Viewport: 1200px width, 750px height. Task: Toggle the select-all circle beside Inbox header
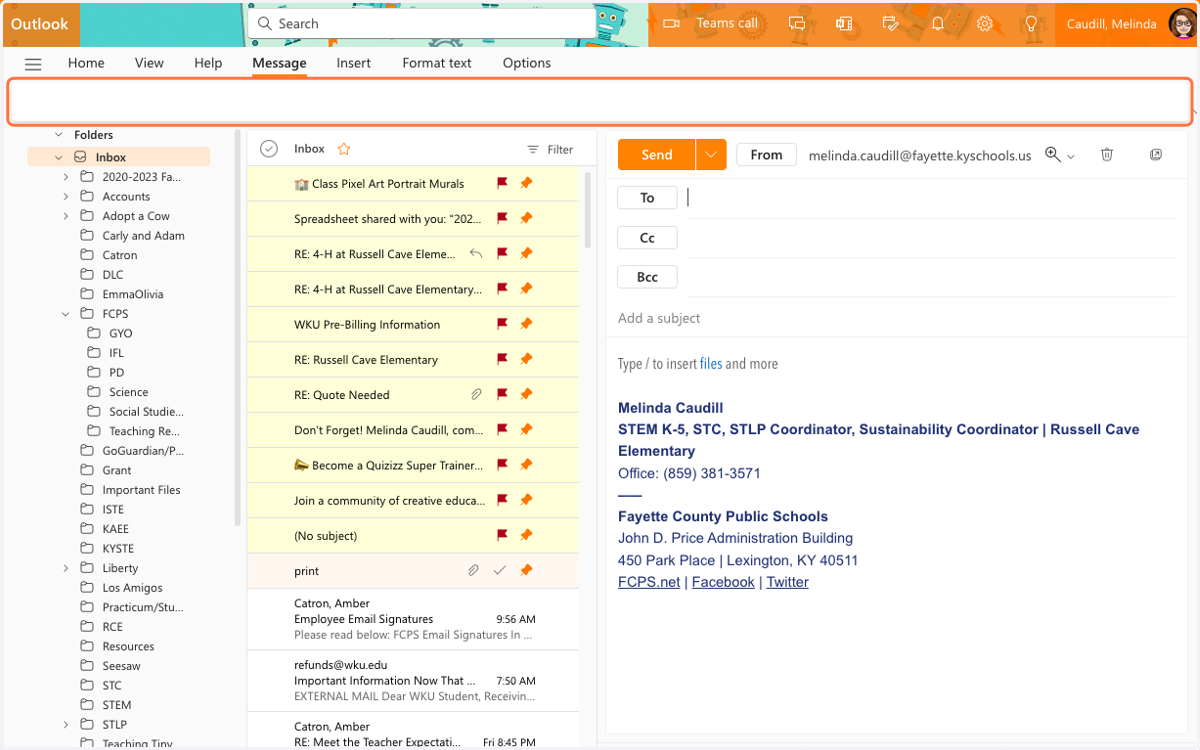point(268,149)
